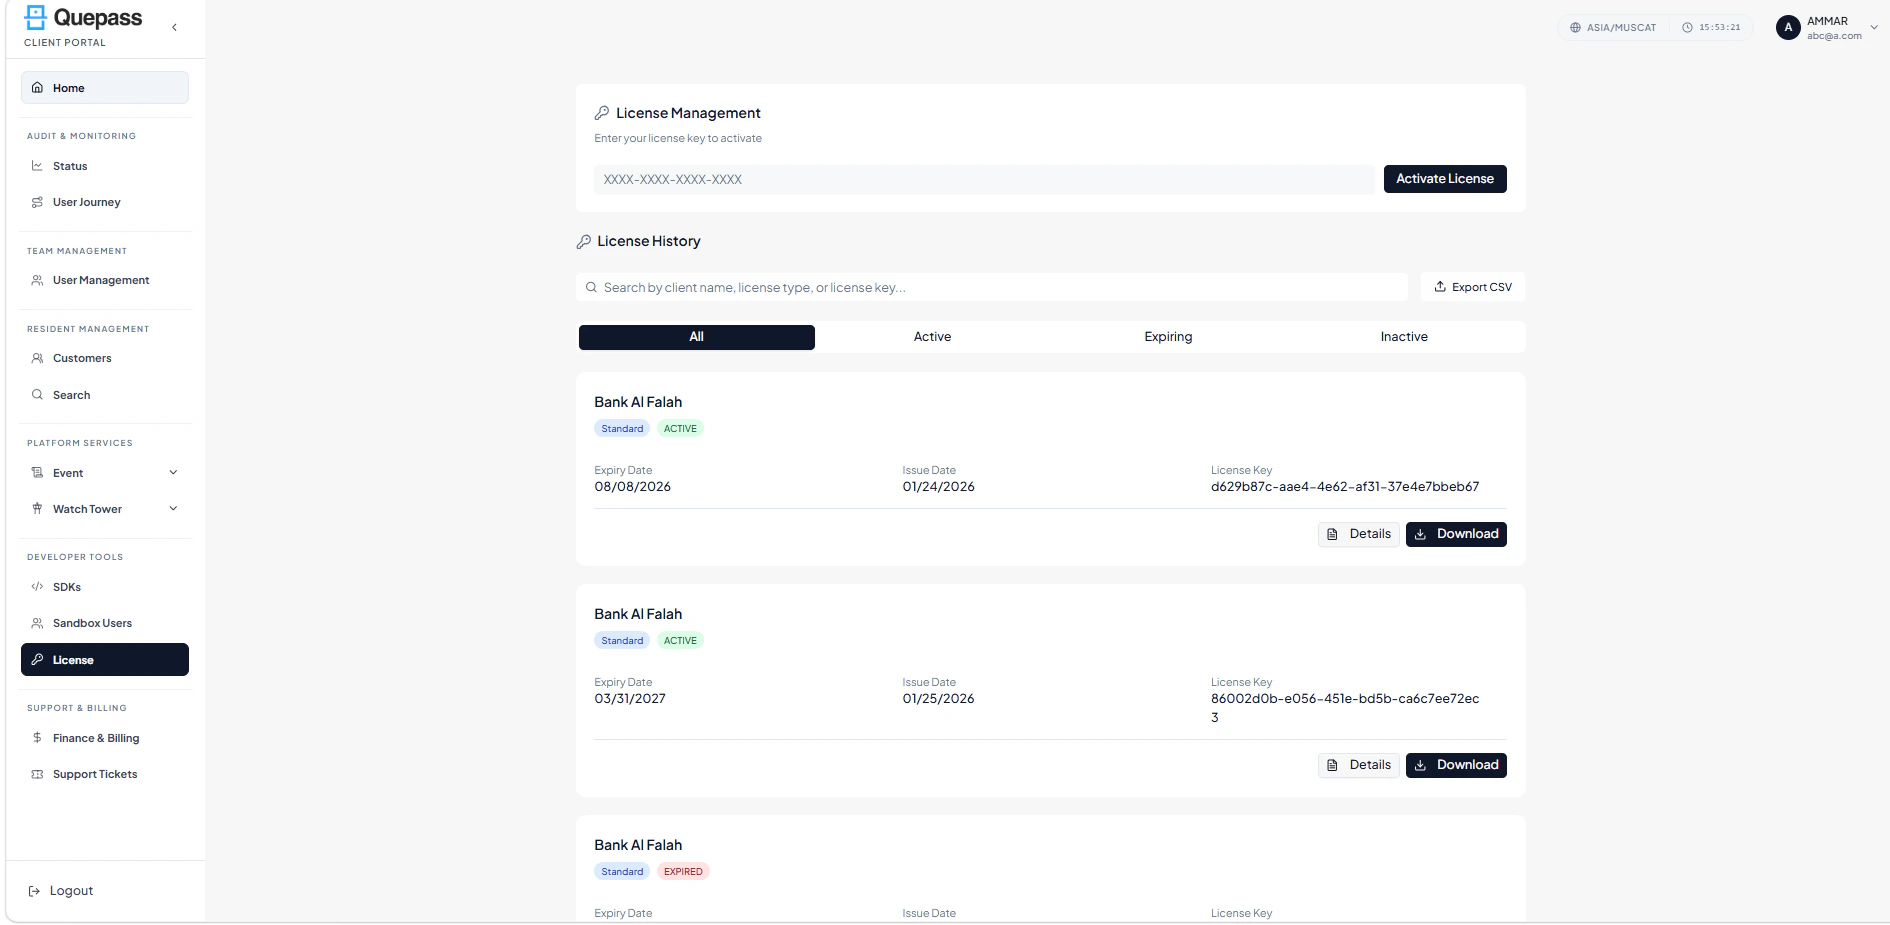Click the Watch Tower icon
This screenshot has width=1890, height=925.
[x=37, y=509]
